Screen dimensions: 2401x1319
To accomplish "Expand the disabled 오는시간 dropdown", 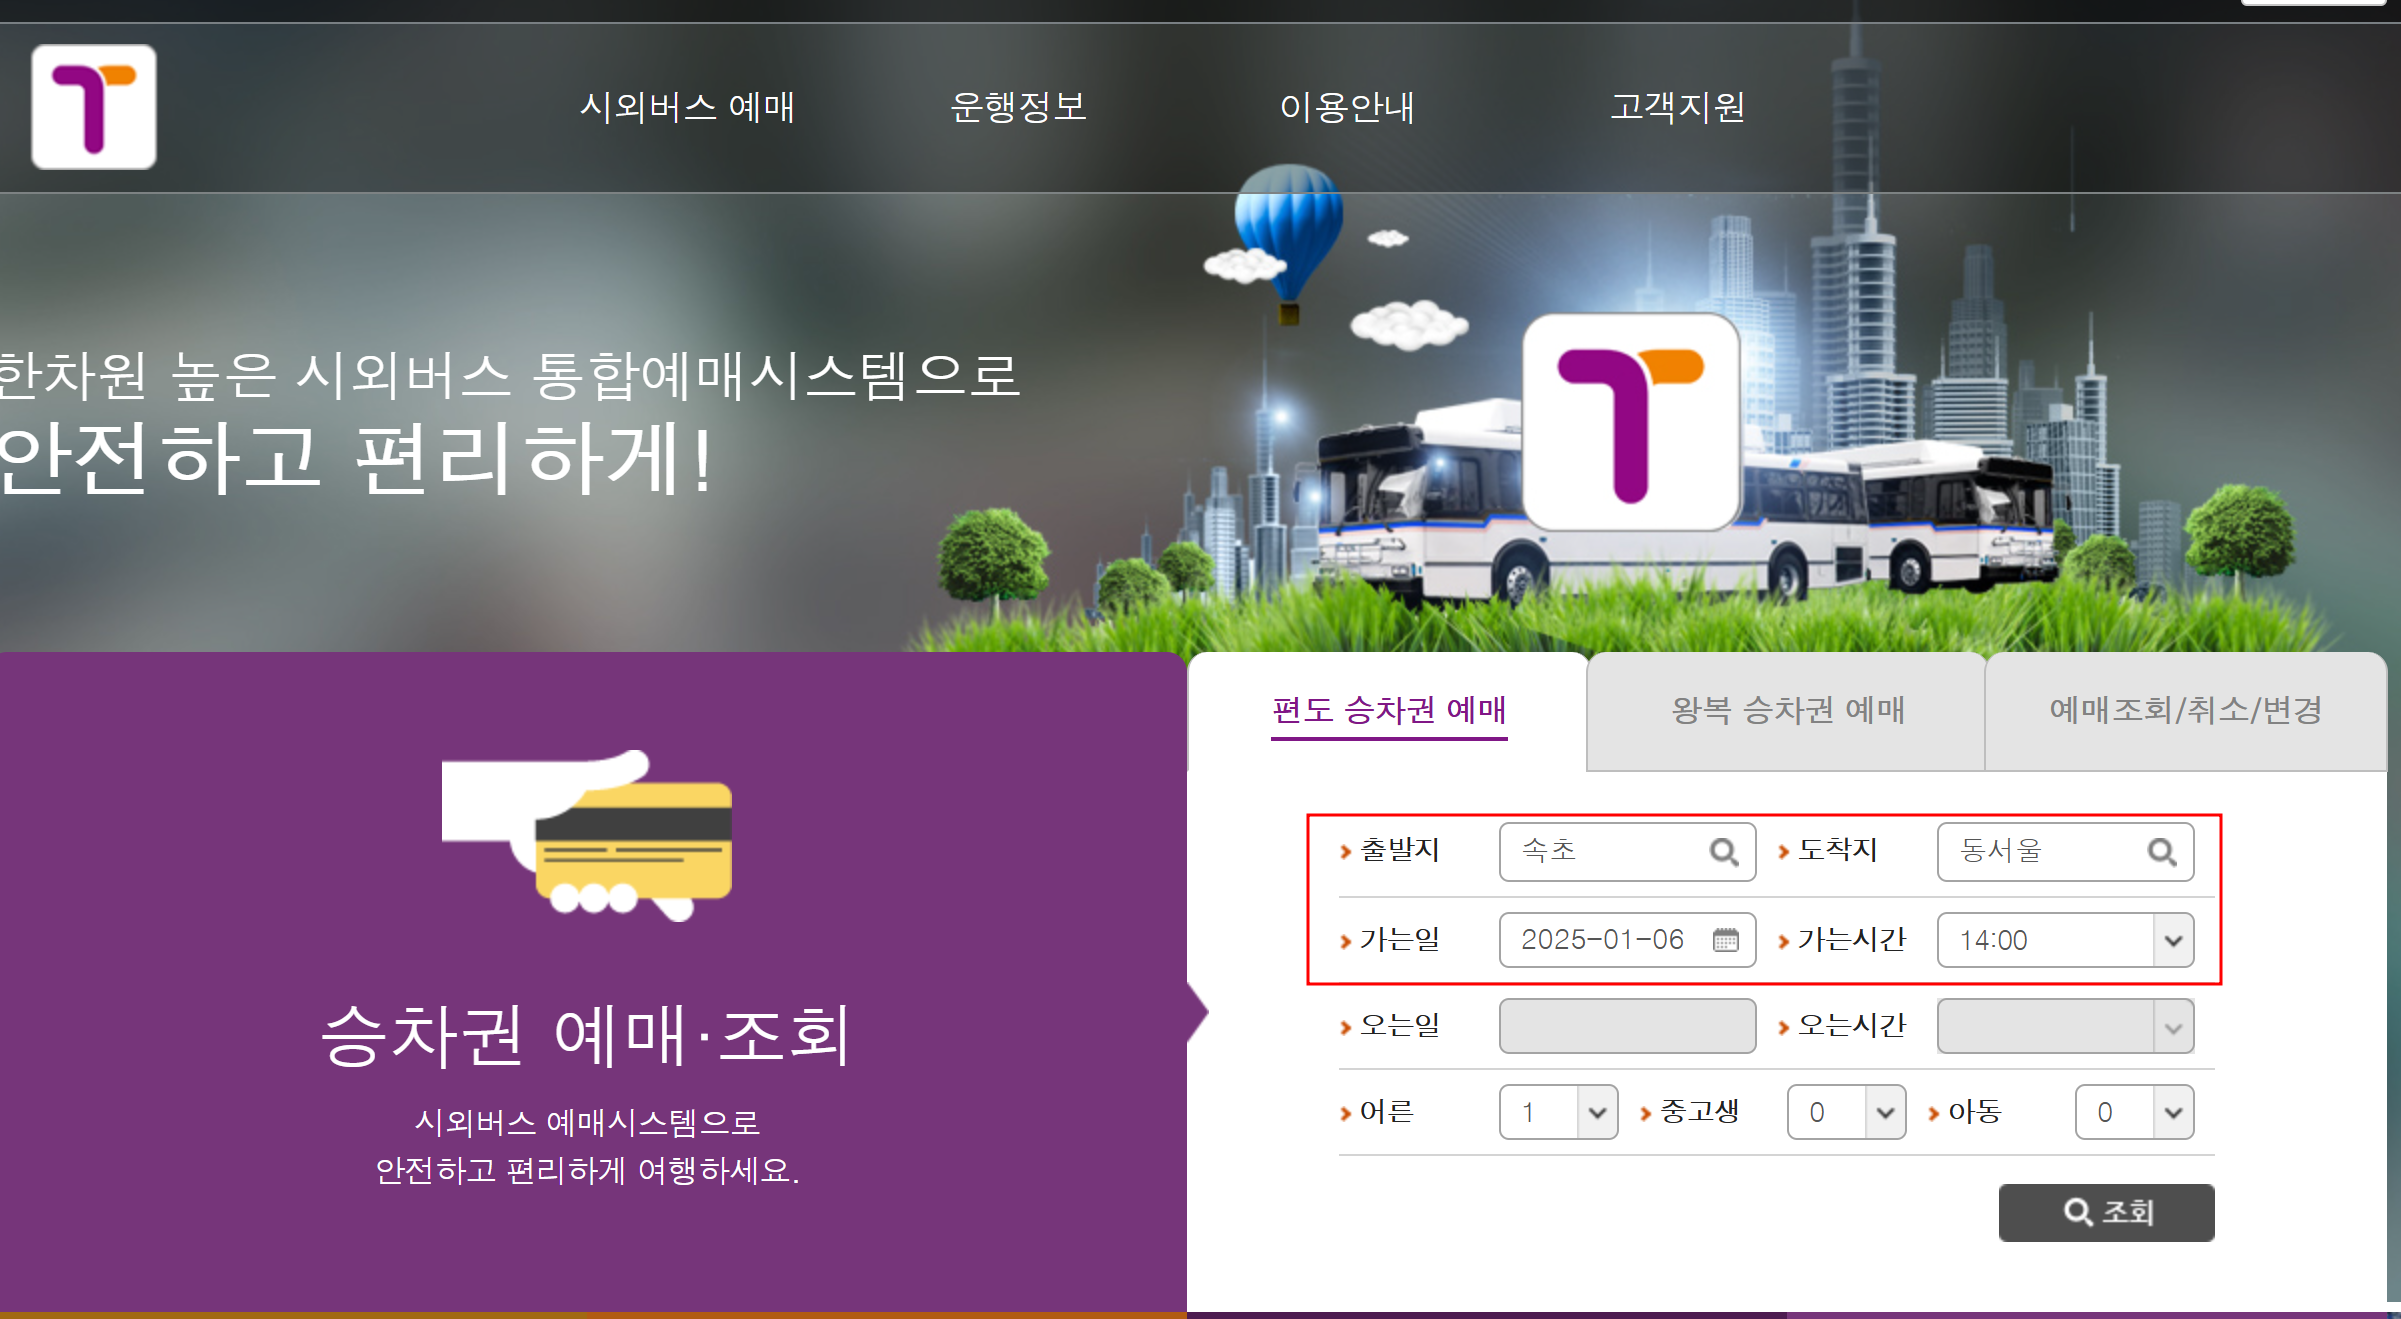I will 2172,1027.
